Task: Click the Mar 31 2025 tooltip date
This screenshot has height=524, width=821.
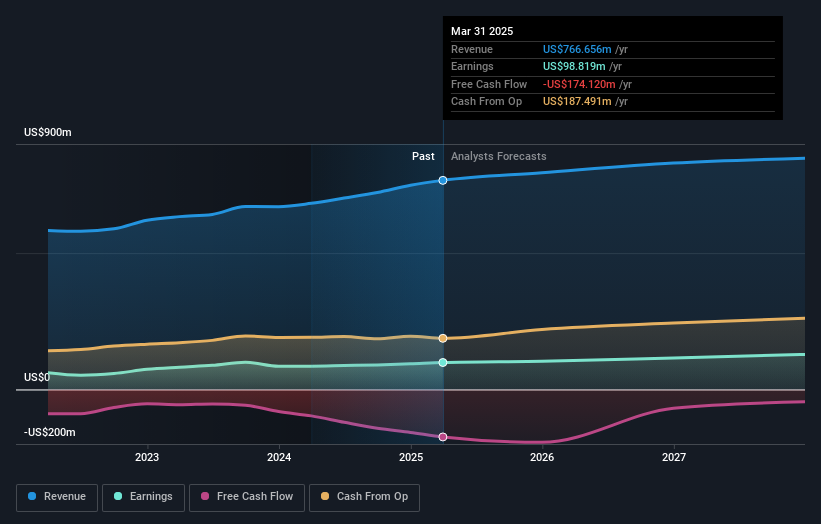Action: pyautogui.click(x=482, y=31)
